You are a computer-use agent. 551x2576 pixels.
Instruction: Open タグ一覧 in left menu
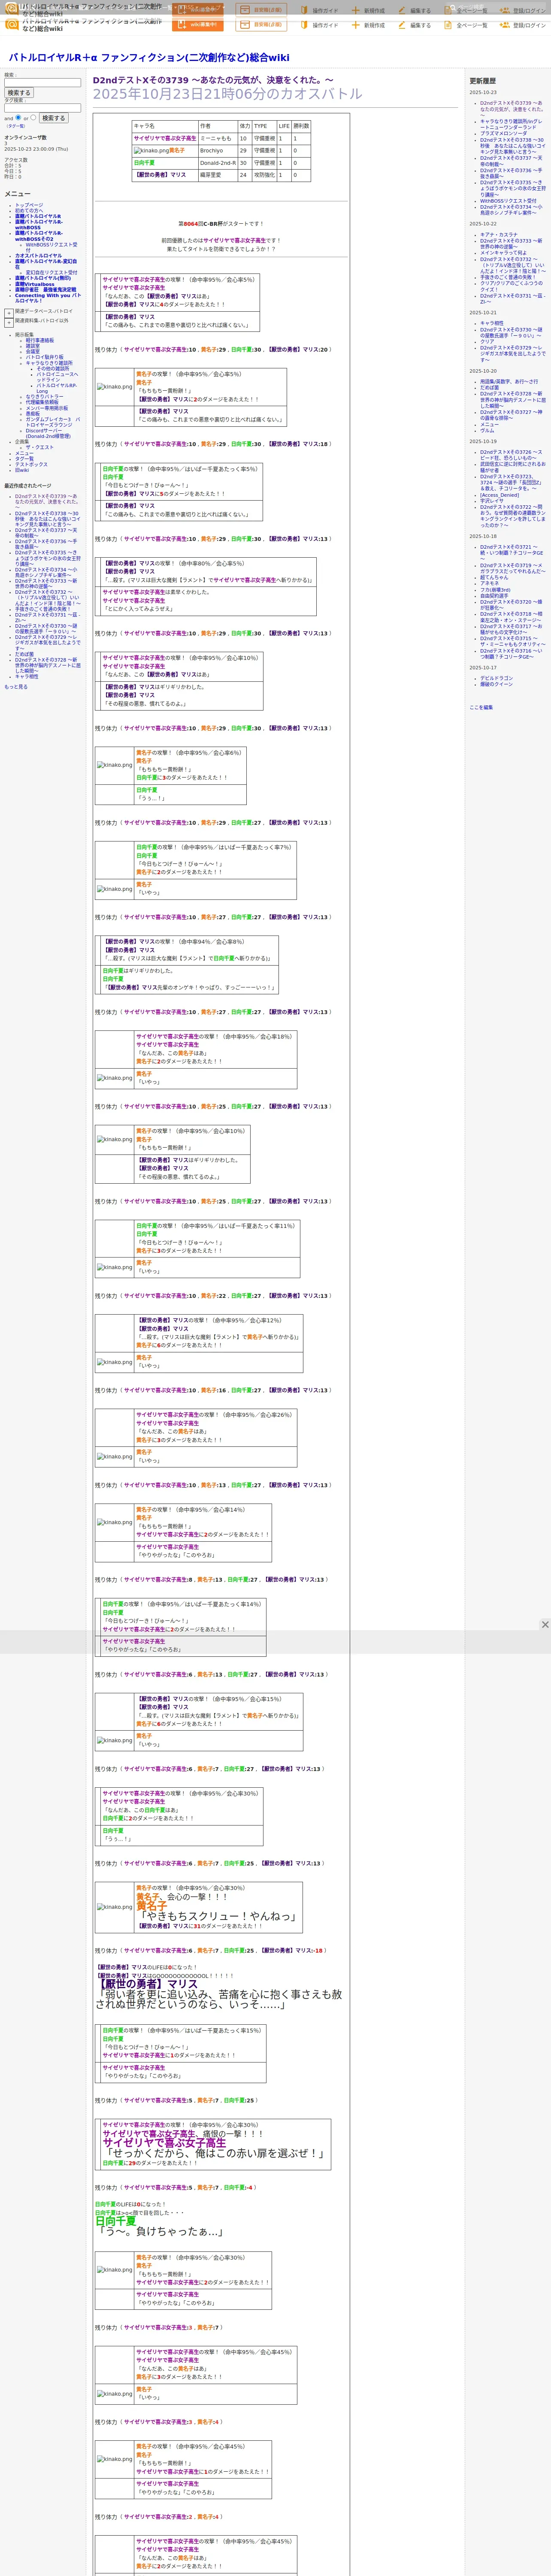(24, 459)
